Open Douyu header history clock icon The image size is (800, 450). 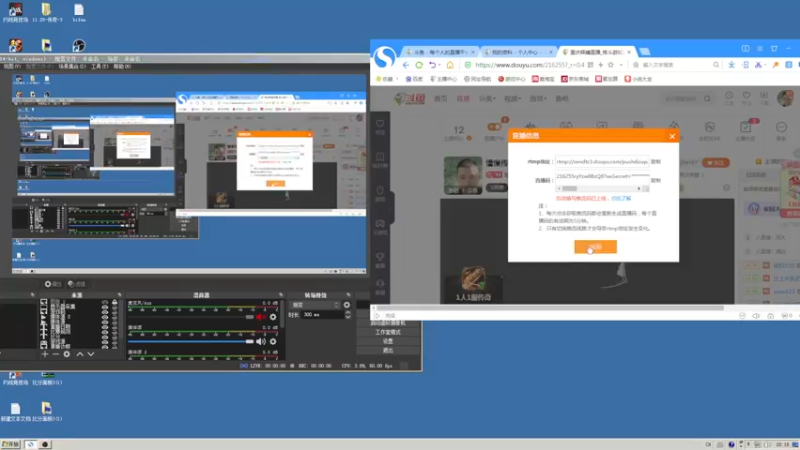(729, 95)
